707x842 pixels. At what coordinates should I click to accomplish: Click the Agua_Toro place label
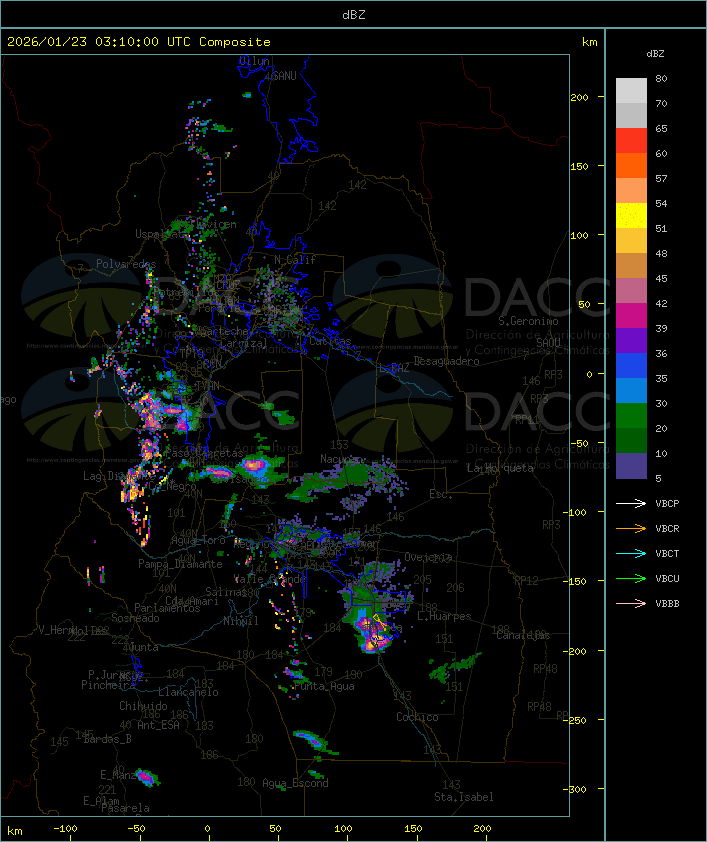point(198,540)
